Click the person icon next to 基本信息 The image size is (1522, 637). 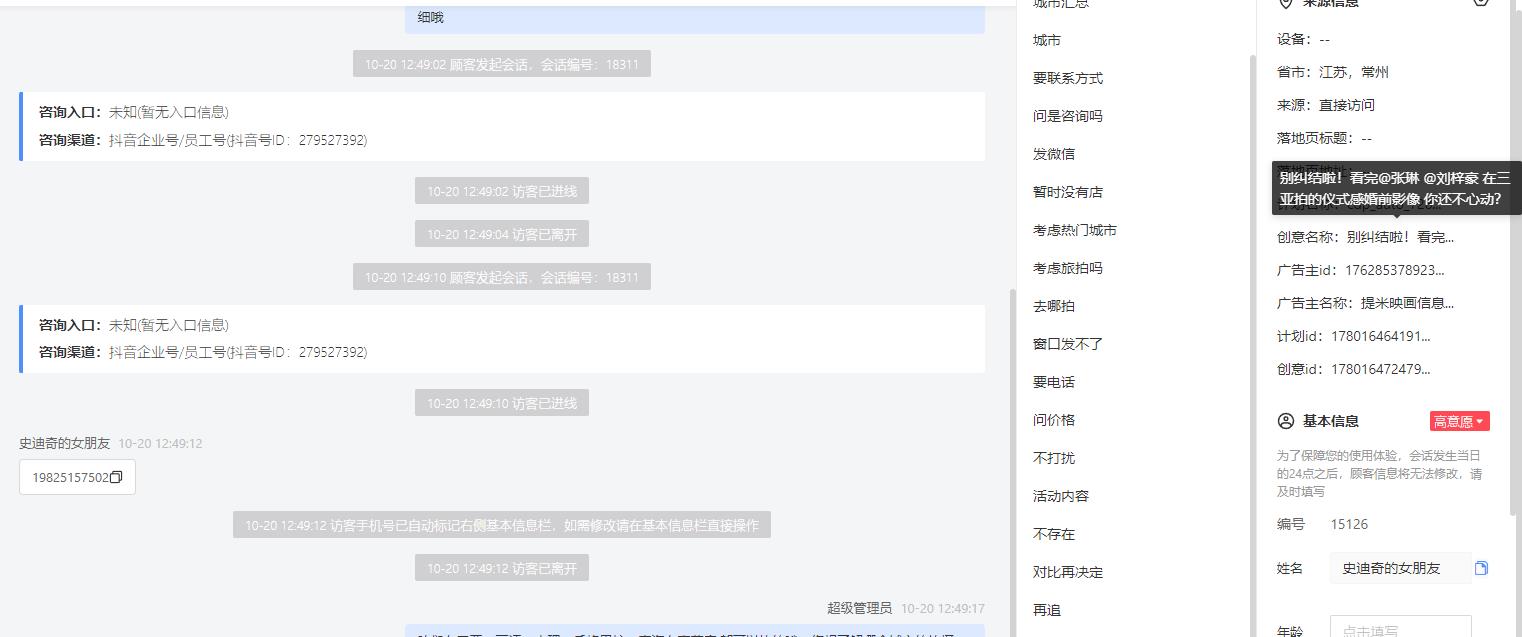coord(1286,421)
